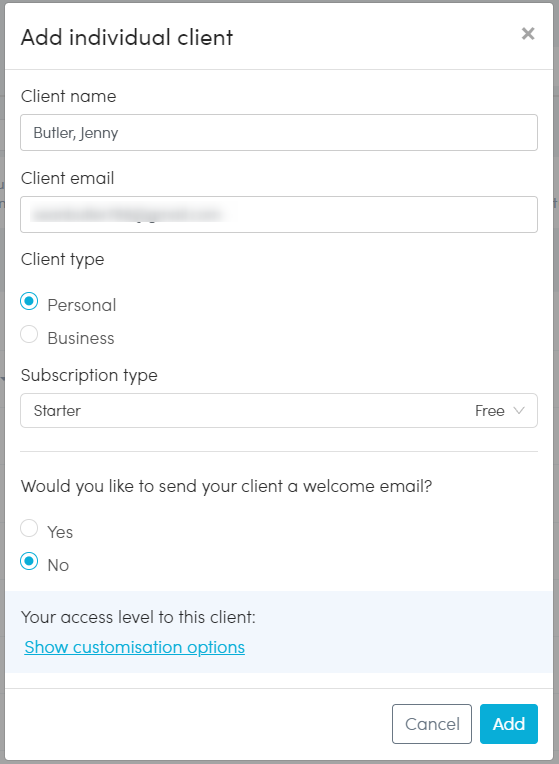
Task: Click the Client email label
Action: tap(68, 178)
